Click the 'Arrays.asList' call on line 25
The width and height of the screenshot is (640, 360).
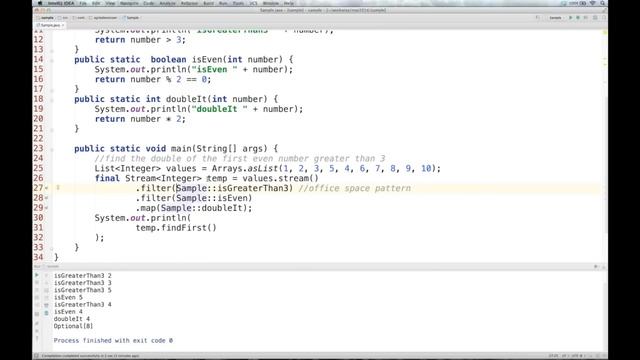point(245,168)
